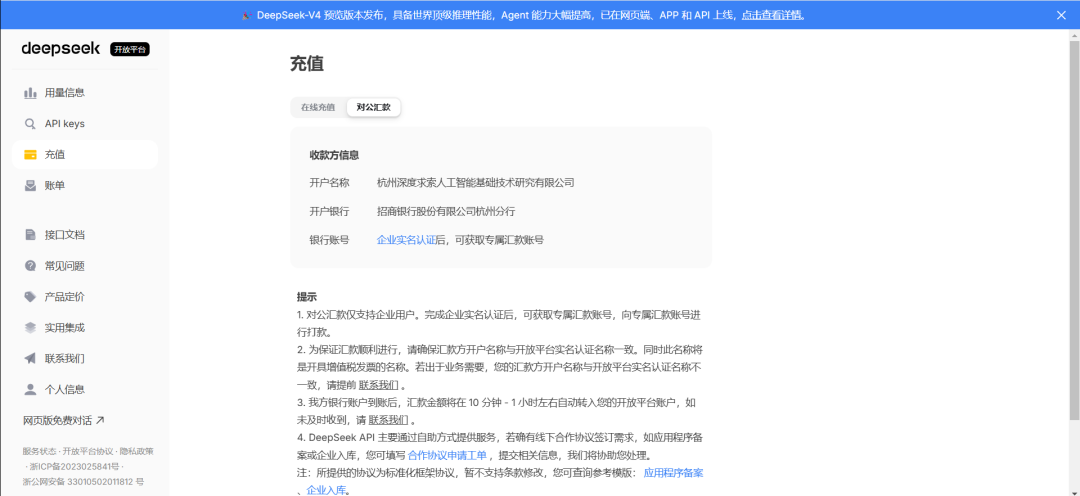Click the 开户银行 label
This screenshot has width=1080, height=496.
click(329, 211)
